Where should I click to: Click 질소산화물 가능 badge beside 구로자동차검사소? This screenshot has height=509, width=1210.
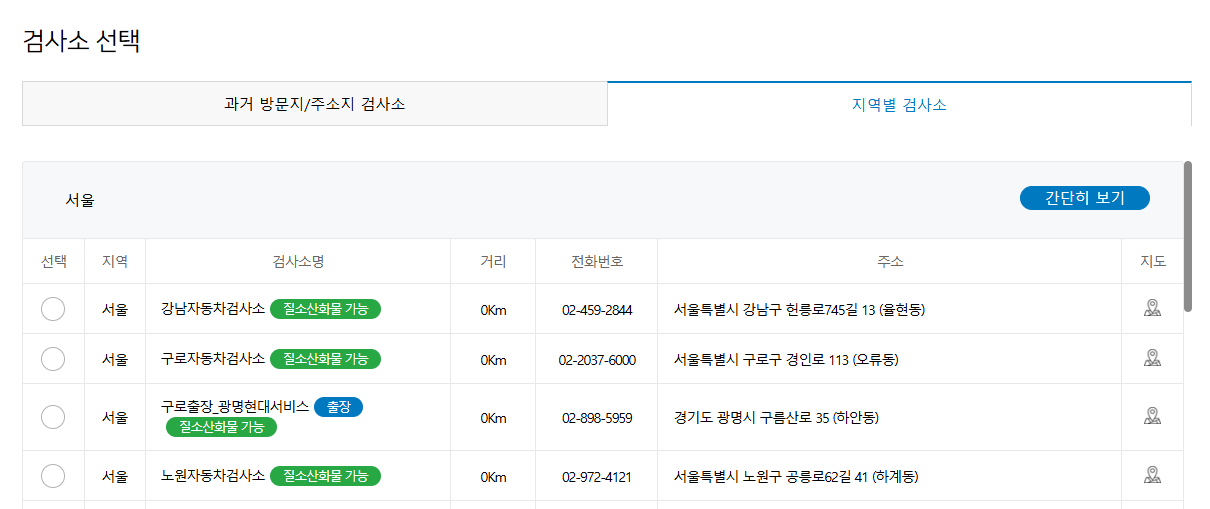coord(325,359)
